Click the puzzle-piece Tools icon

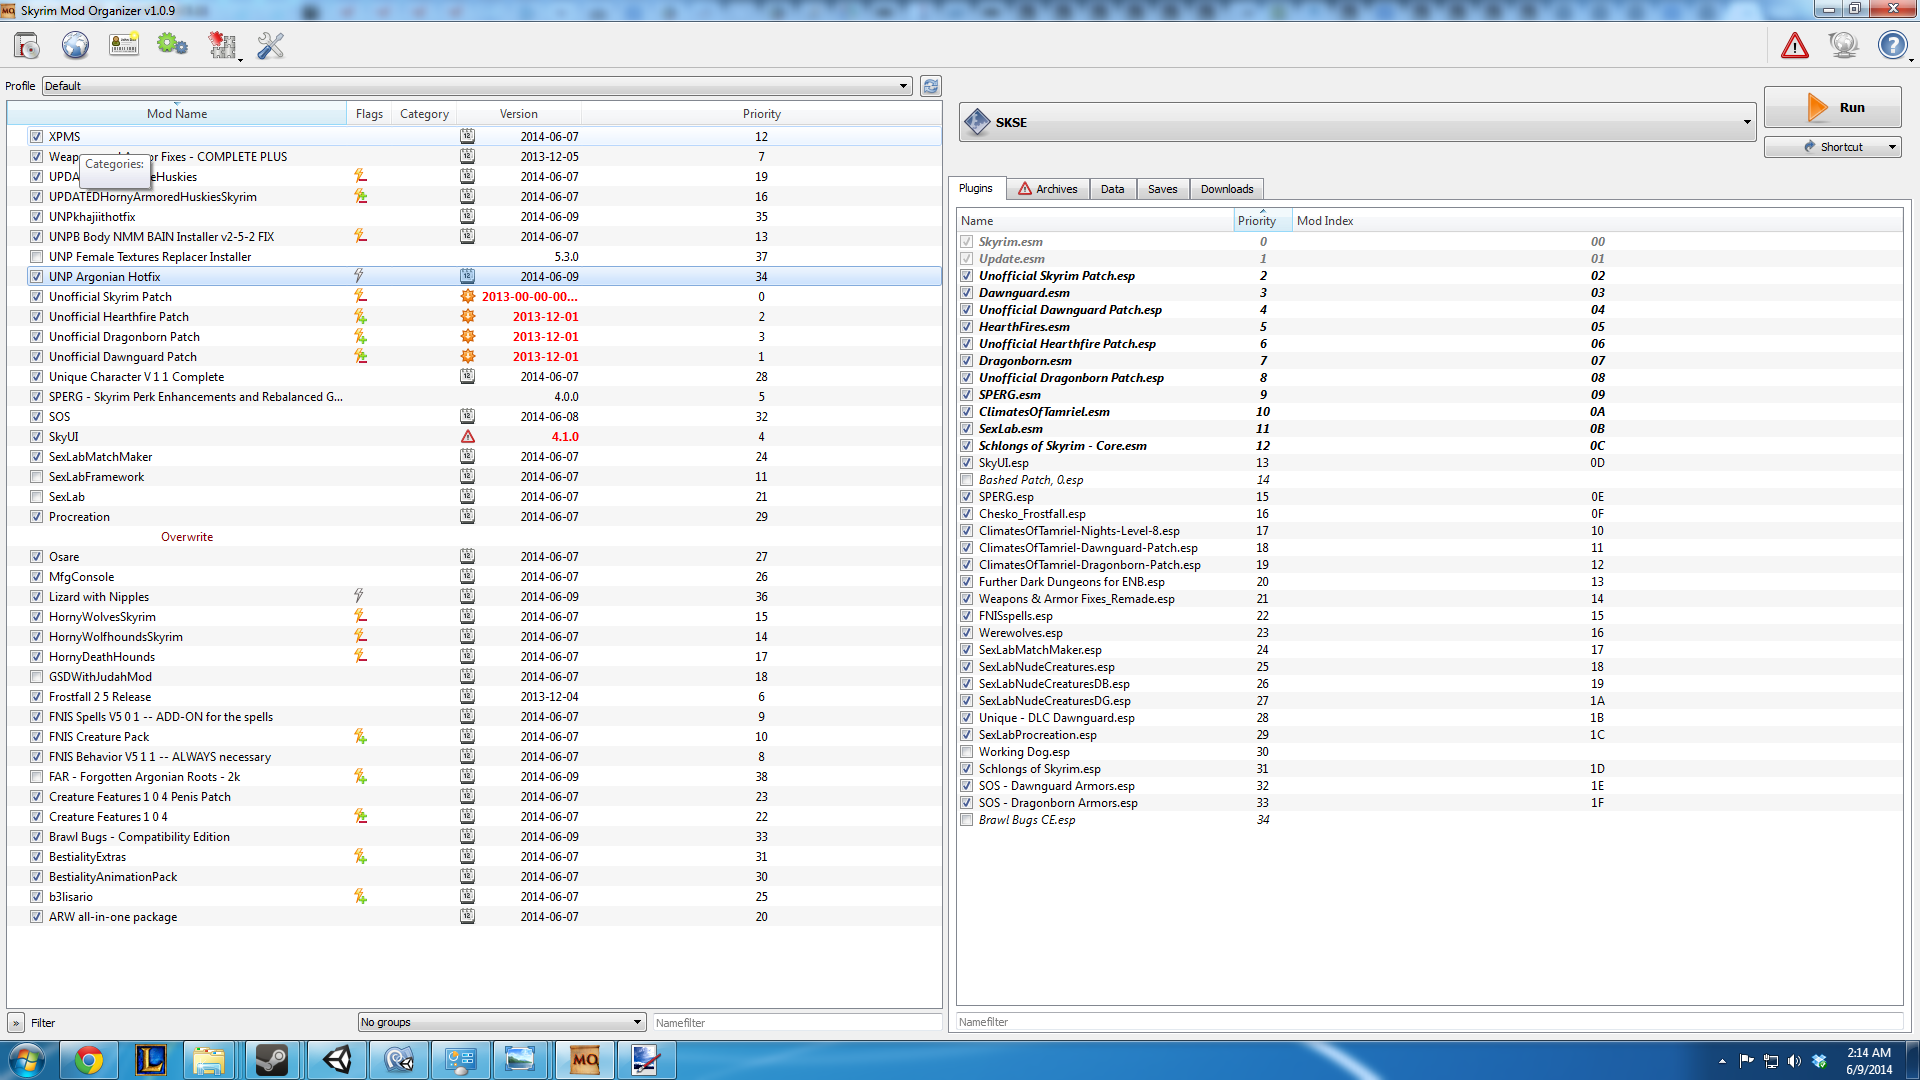pos(222,46)
